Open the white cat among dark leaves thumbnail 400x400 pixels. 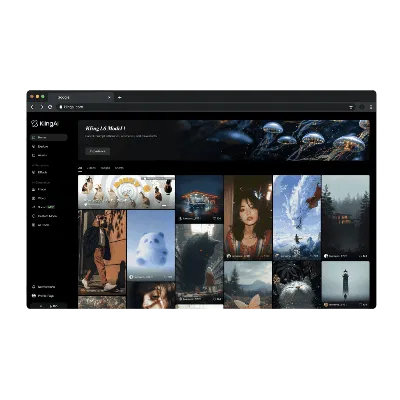297,285
